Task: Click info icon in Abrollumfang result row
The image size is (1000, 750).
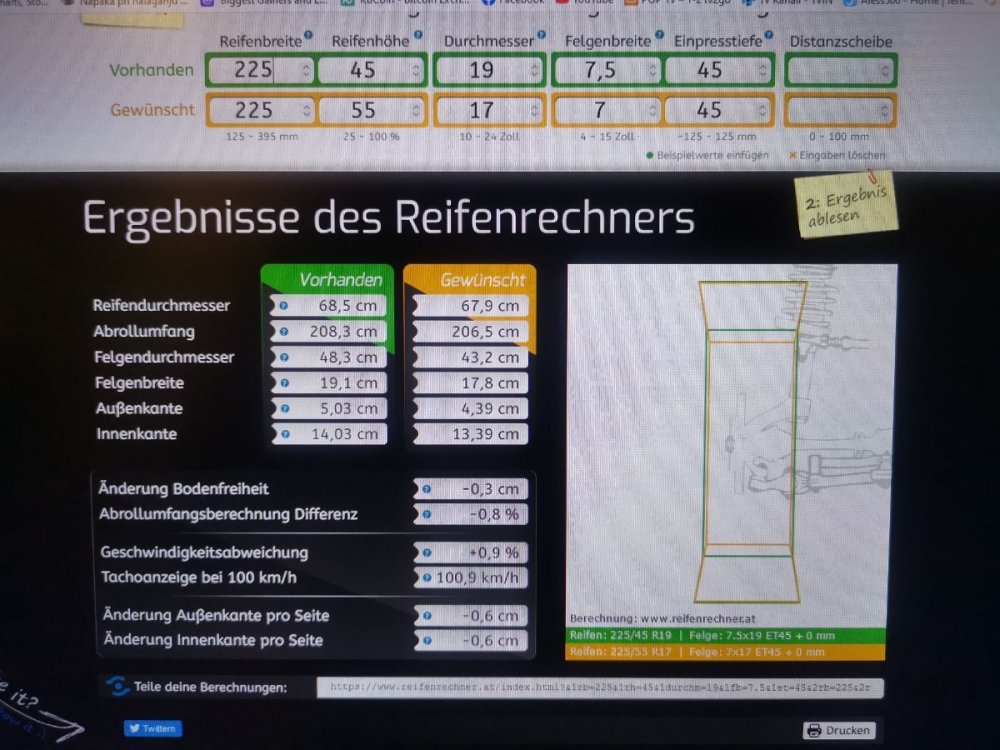Action: tap(283, 332)
